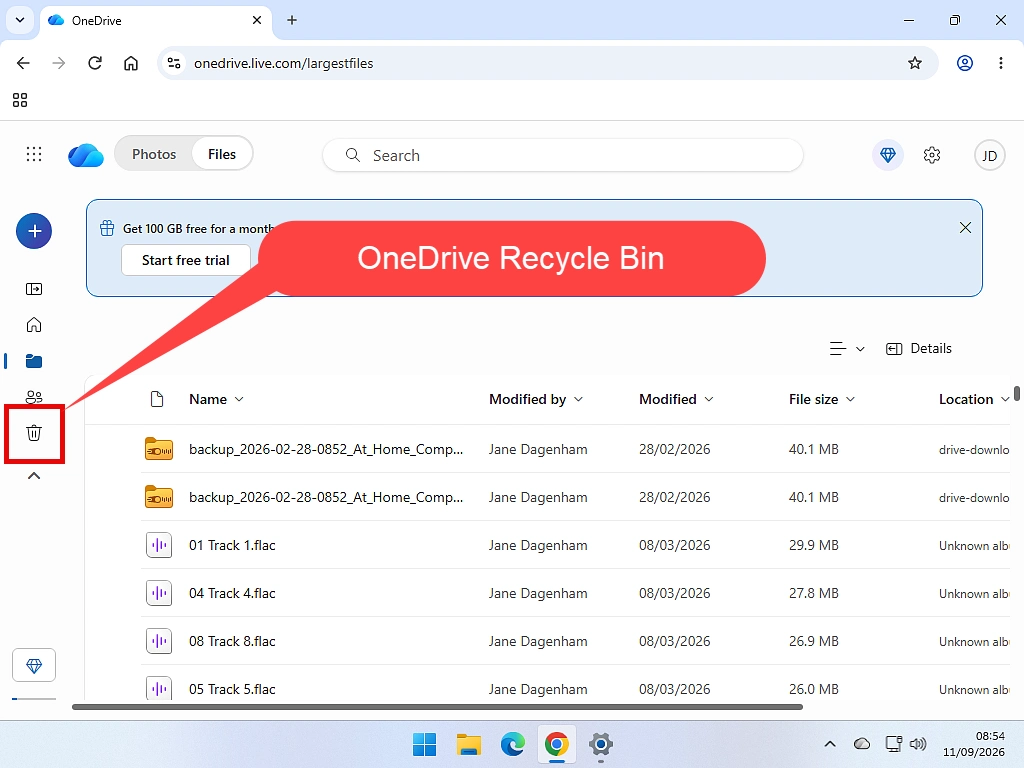Screen dimensions: 1024x768
Task: Open 01 Track 1.flac file name
Action: click(232, 545)
